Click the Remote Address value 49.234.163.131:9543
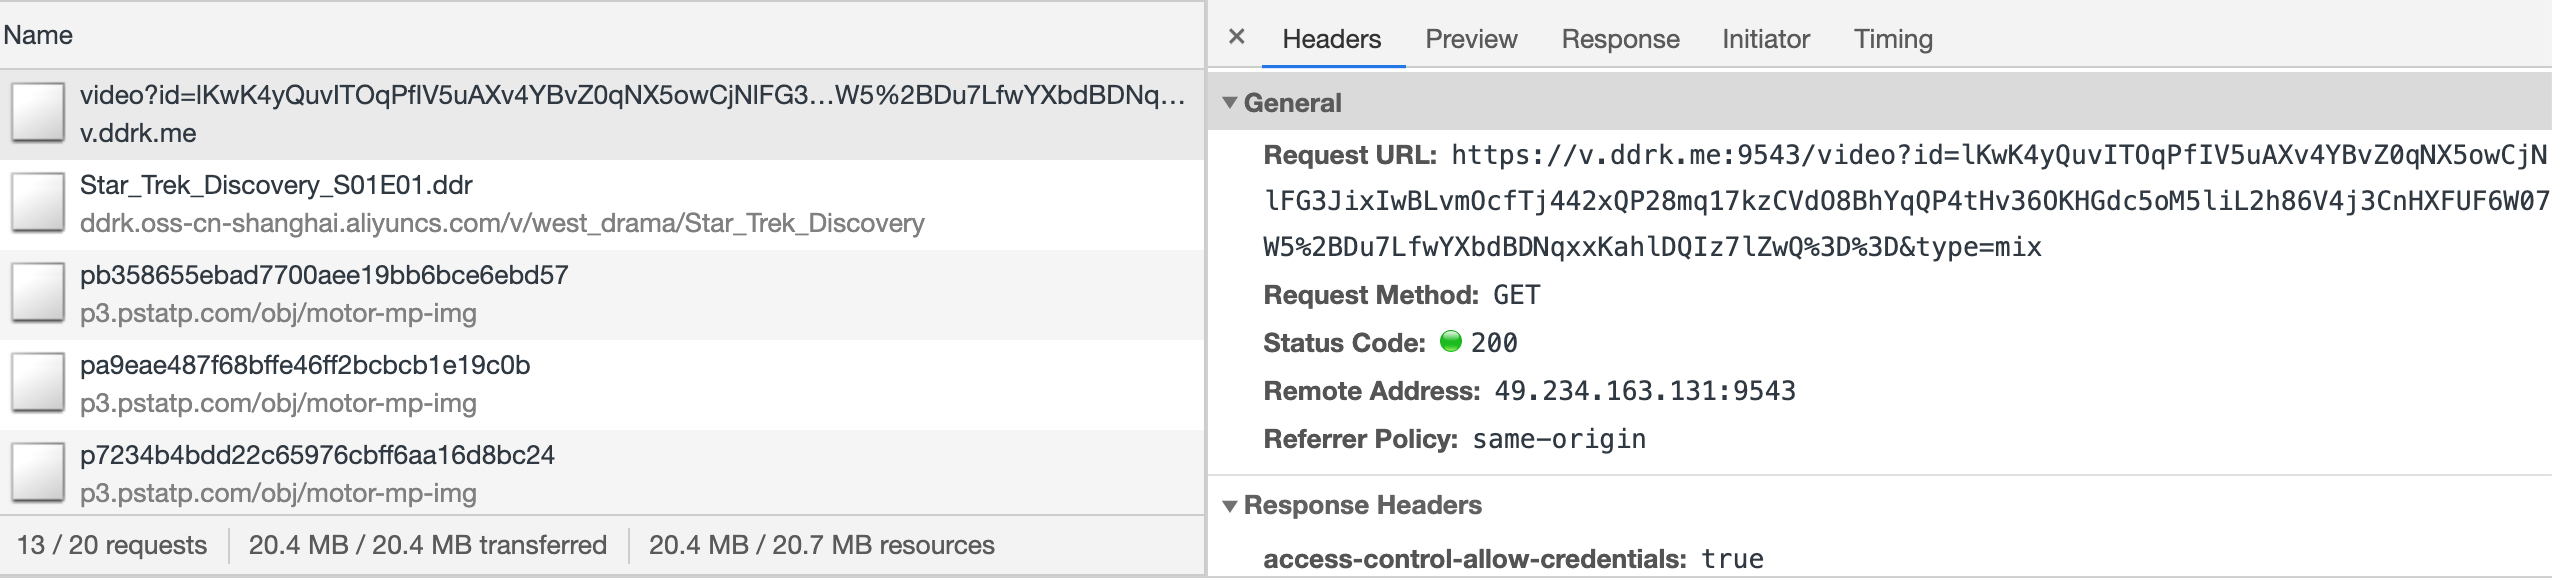Screen dimensions: 2552x578 coord(1645,391)
